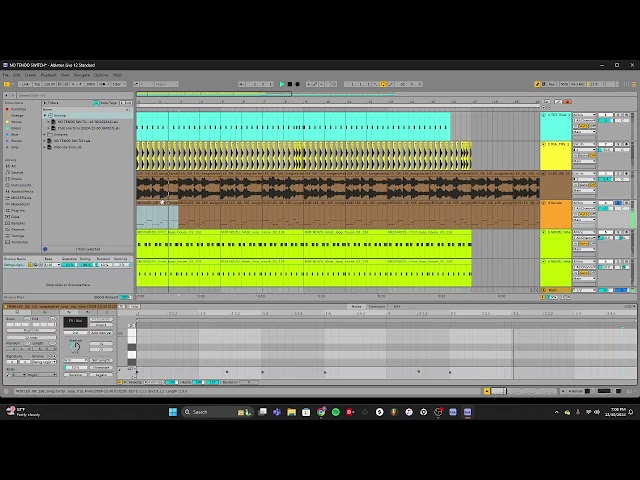
Task: Open the Create menu
Action: coord(31,75)
